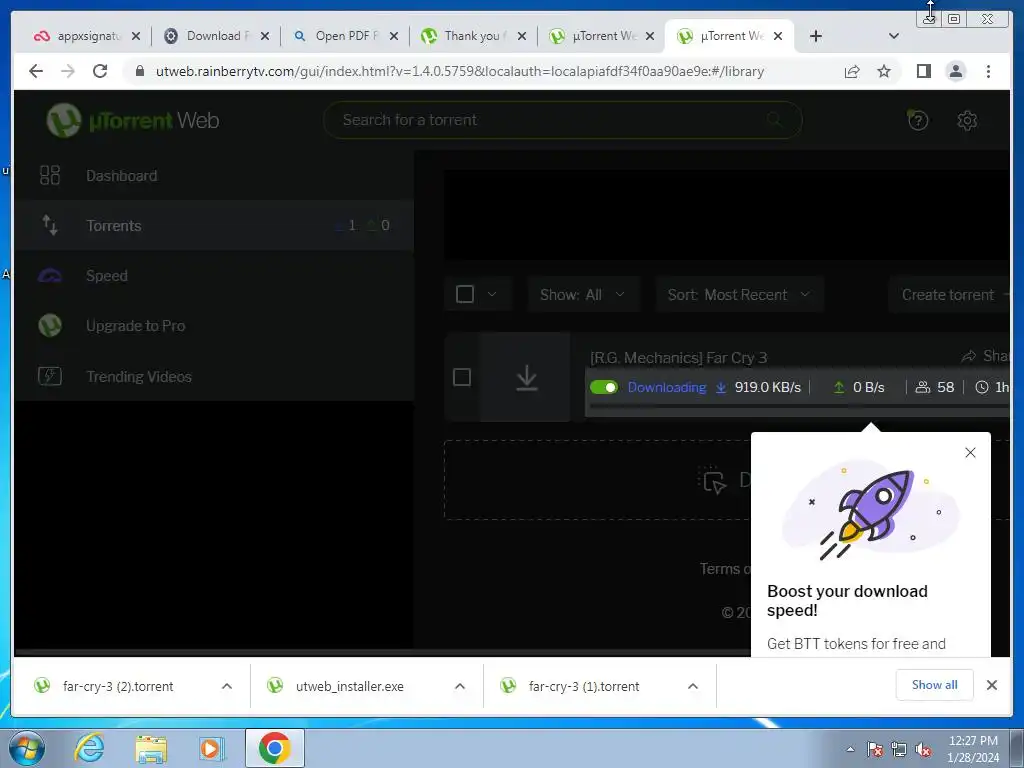Open the Chrome profile icon
Image resolution: width=1024 pixels, height=768 pixels.
(955, 71)
